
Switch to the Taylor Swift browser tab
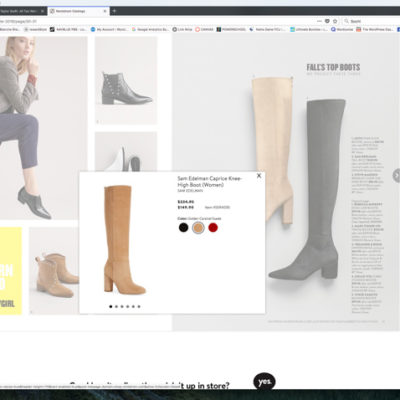[x=20, y=11]
